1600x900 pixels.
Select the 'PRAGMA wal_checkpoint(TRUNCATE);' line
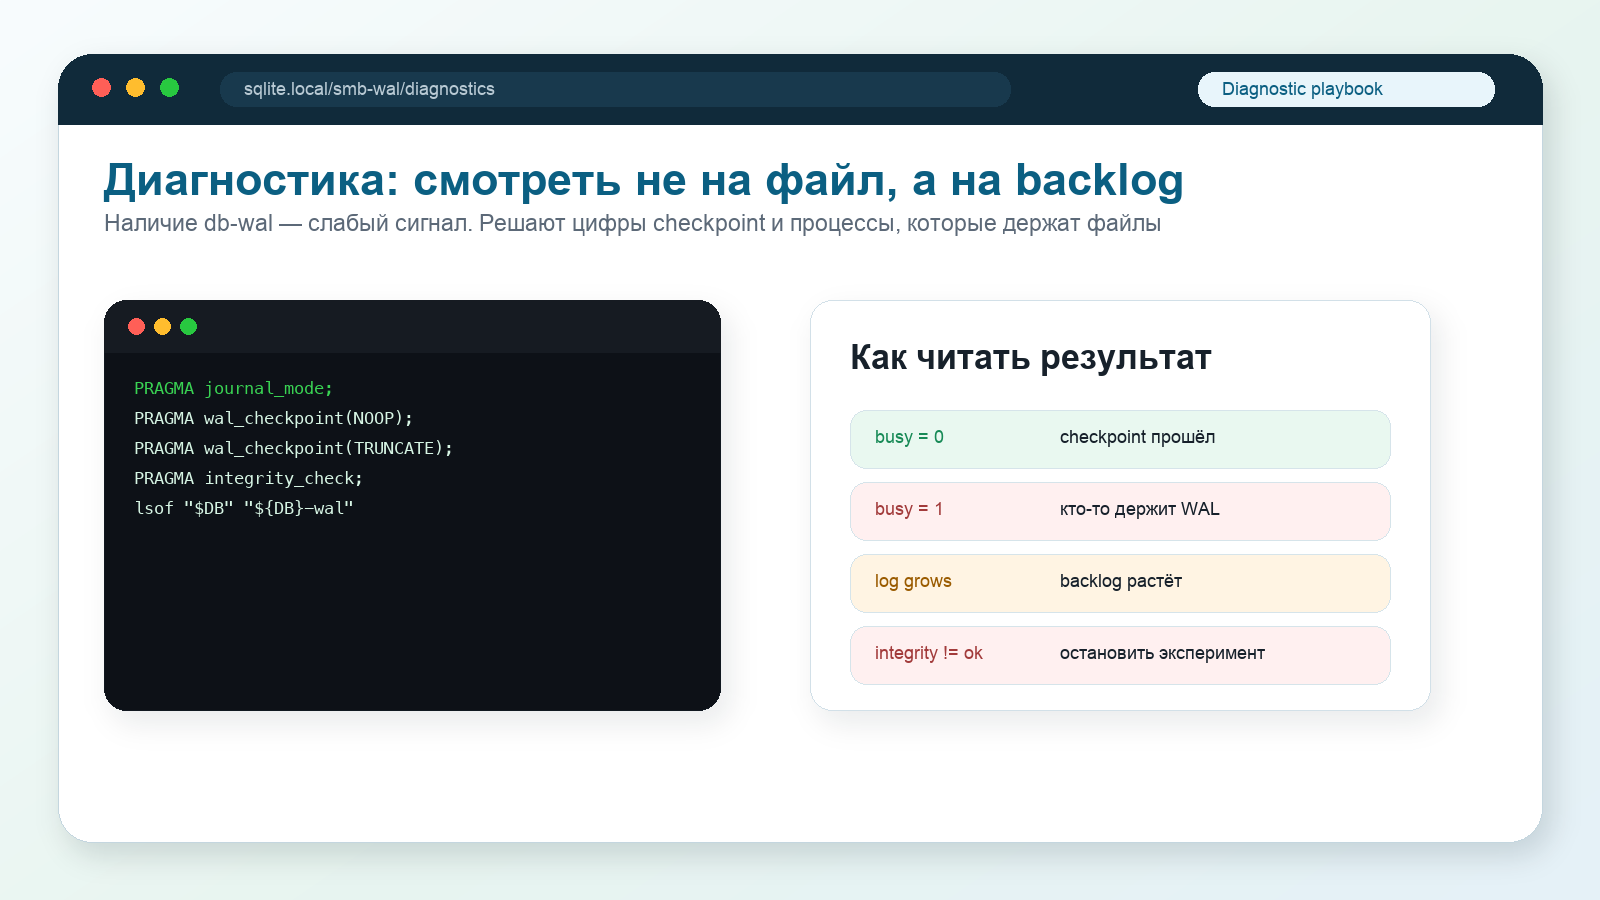(293, 448)
